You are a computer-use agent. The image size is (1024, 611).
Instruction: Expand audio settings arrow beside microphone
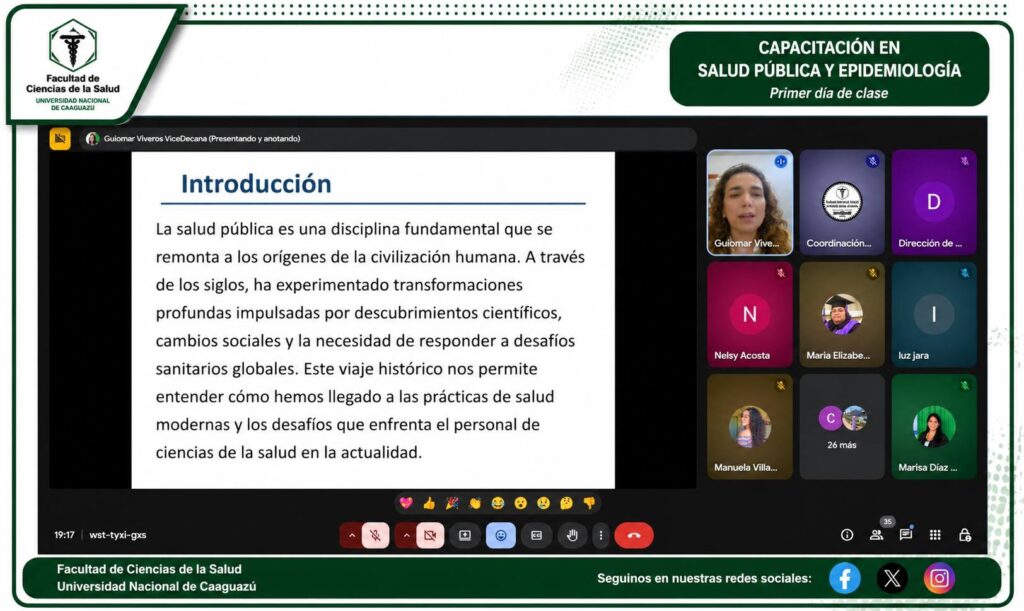(351, 535)
